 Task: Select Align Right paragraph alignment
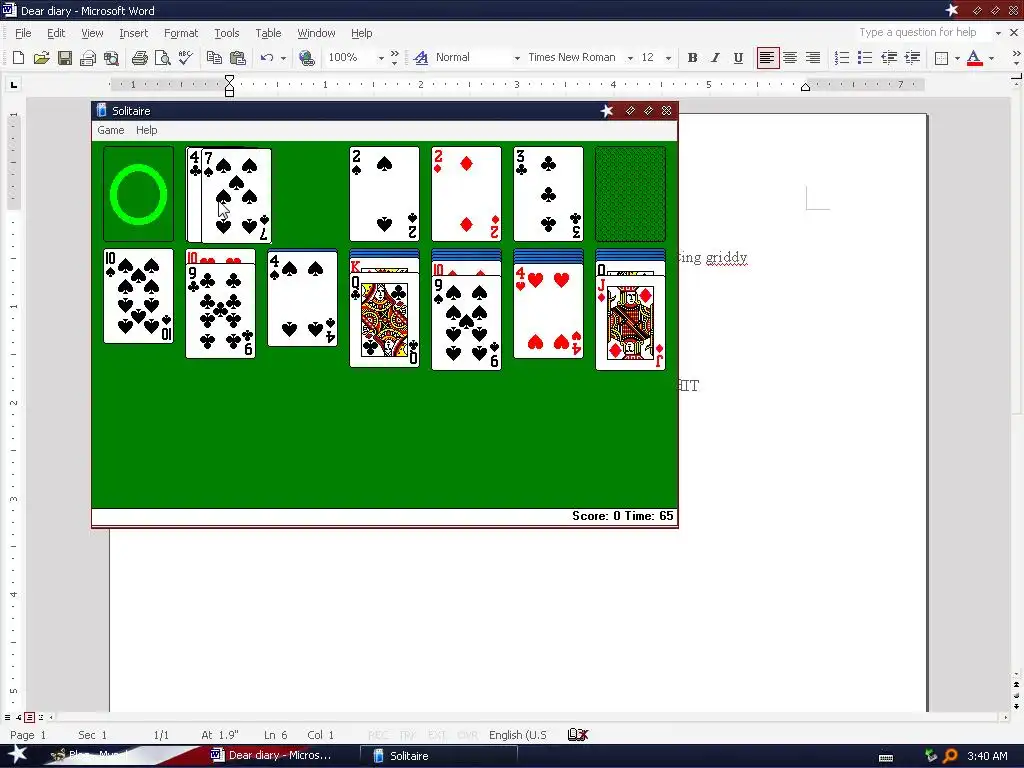click(x=813, y=58)
